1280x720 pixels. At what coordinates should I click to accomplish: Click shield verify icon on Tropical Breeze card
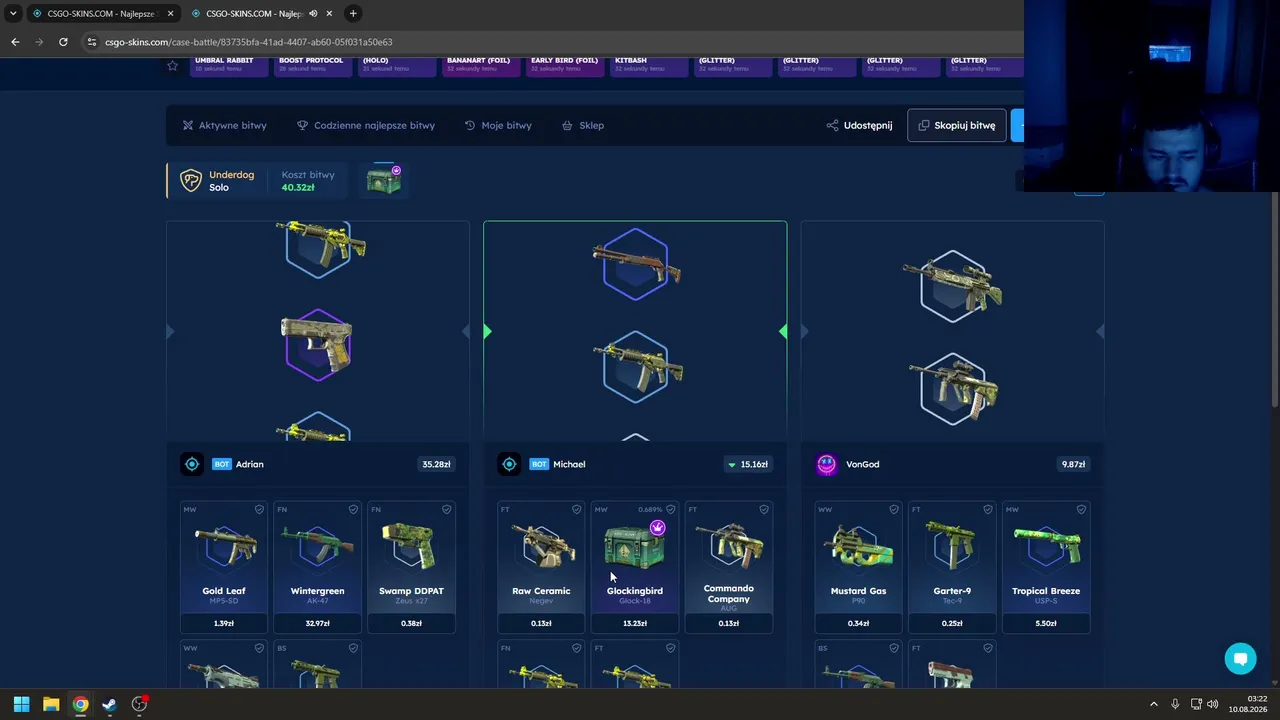(1081, 510)
